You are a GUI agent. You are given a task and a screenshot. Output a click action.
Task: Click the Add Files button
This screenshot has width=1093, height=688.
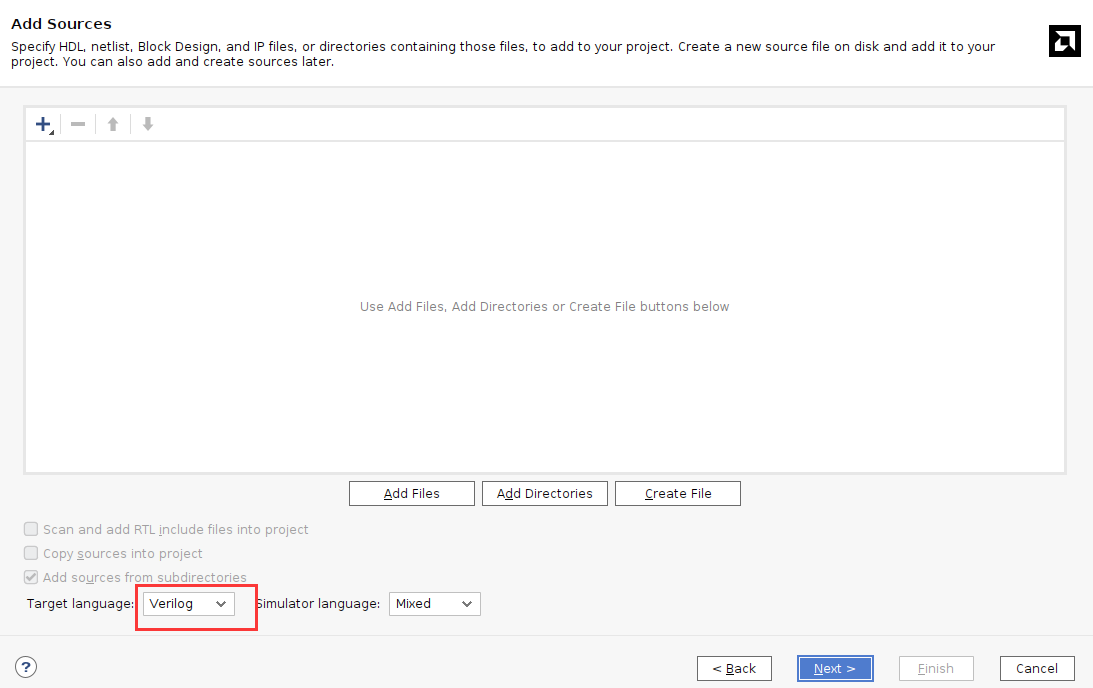pos(411,494)
